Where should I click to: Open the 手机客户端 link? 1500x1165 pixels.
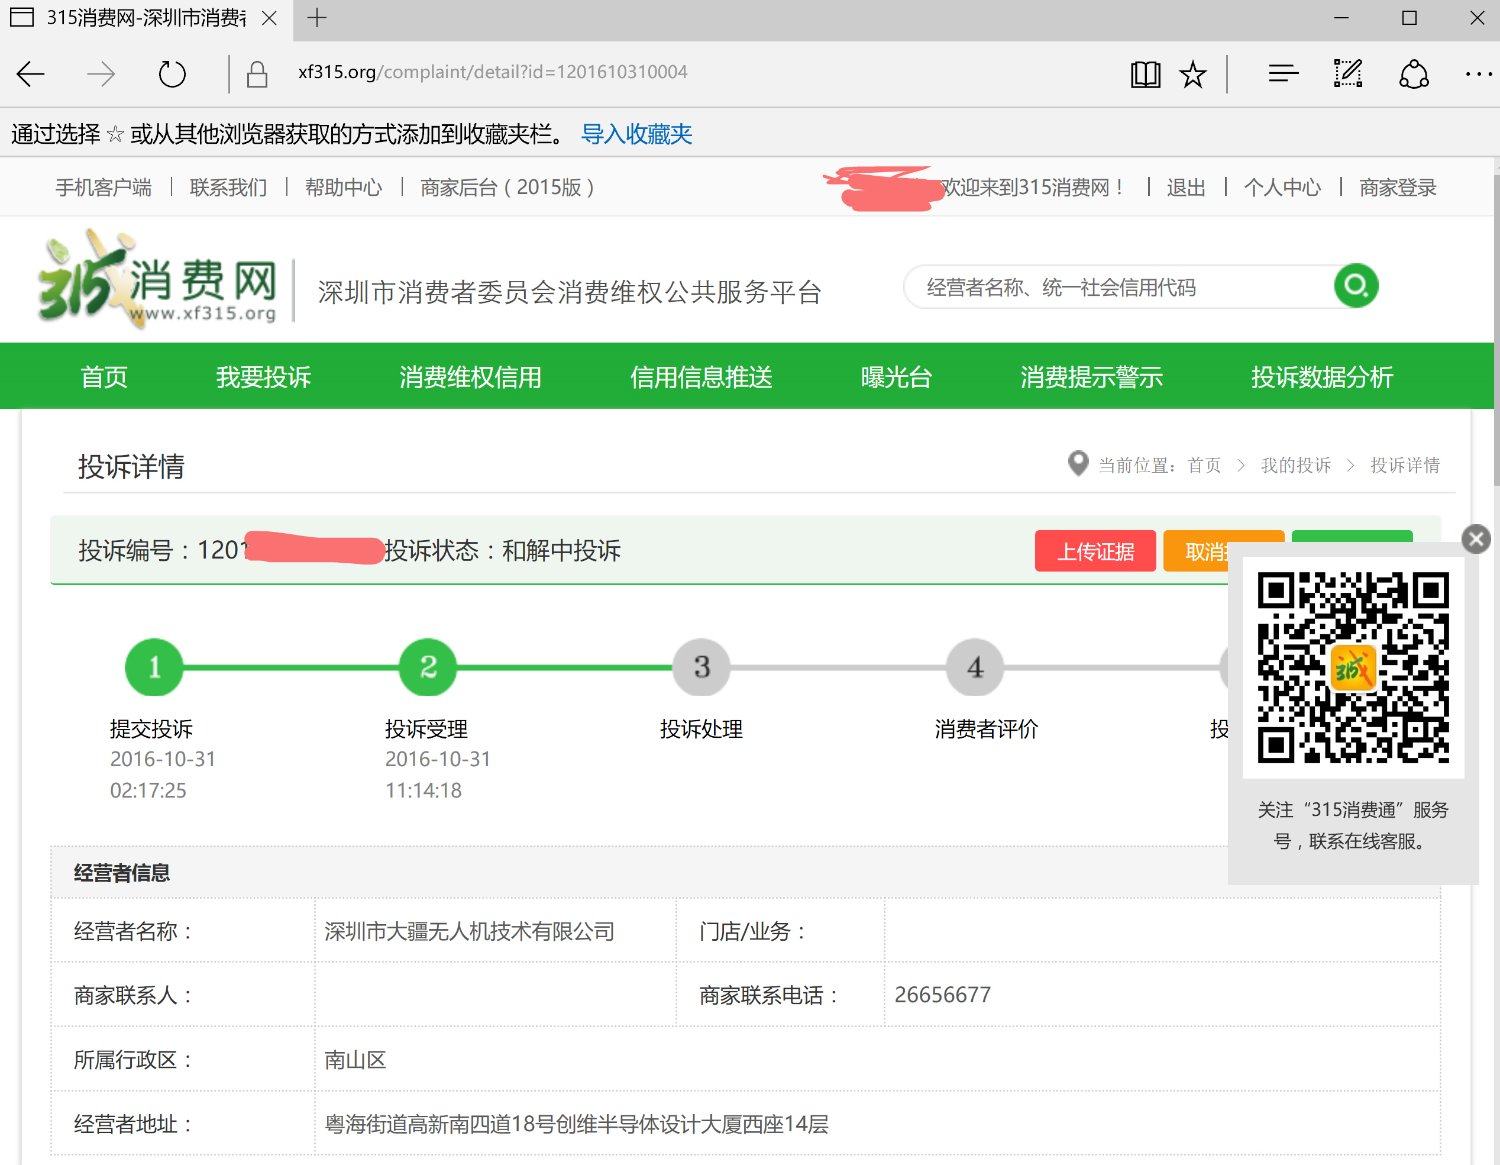(x=103, y=188)
